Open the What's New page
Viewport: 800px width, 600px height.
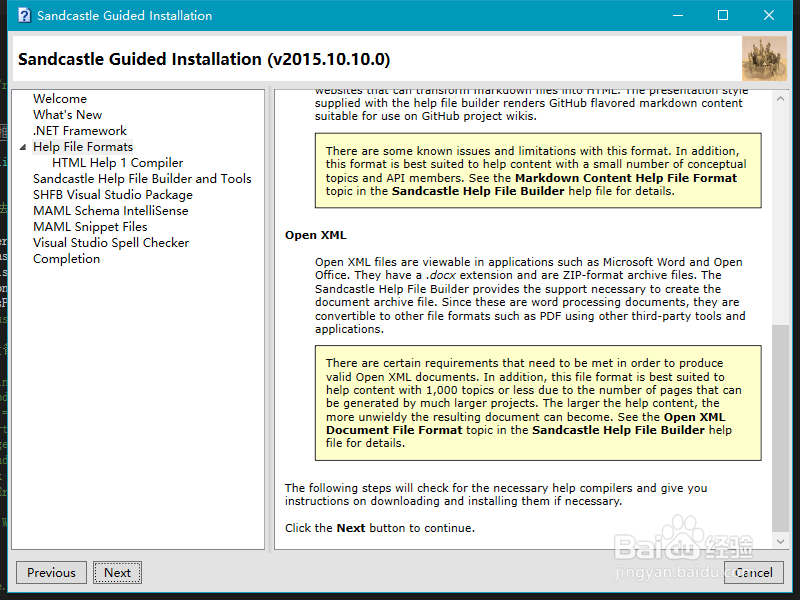pyautogui.click(x=67, y=115)
